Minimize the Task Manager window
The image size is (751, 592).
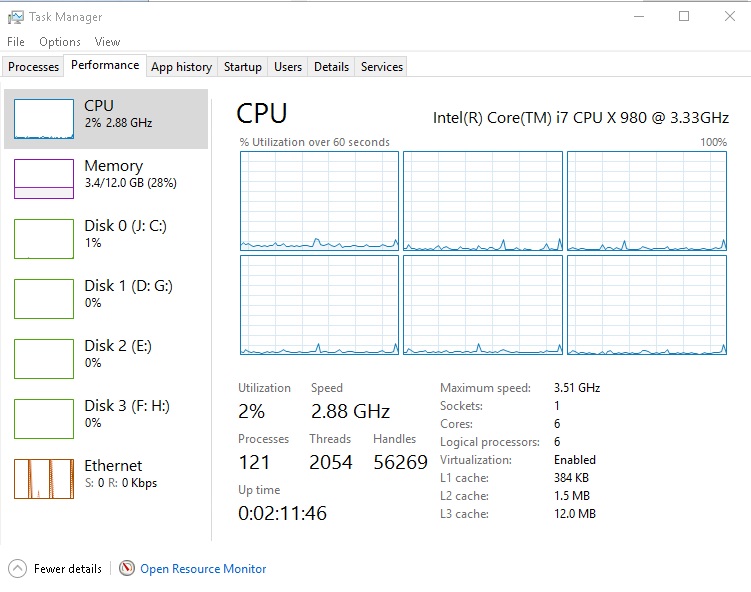click(639, 17)
